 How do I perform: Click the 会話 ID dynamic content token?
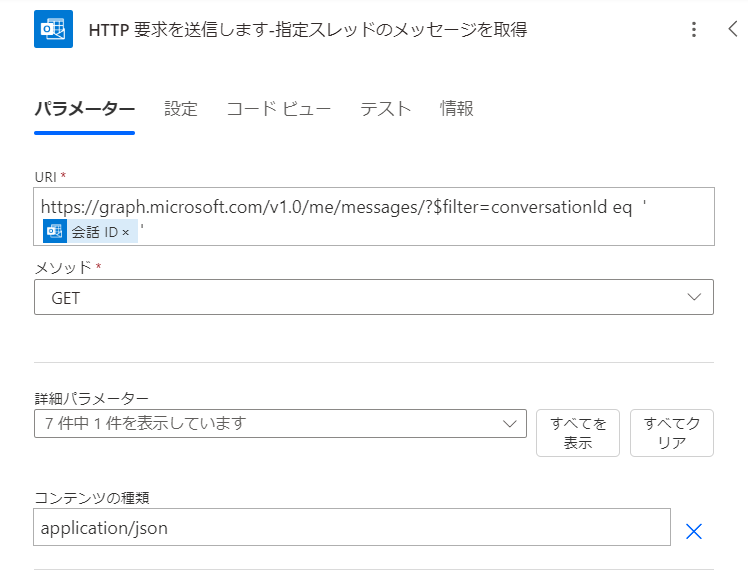[91, 231]
